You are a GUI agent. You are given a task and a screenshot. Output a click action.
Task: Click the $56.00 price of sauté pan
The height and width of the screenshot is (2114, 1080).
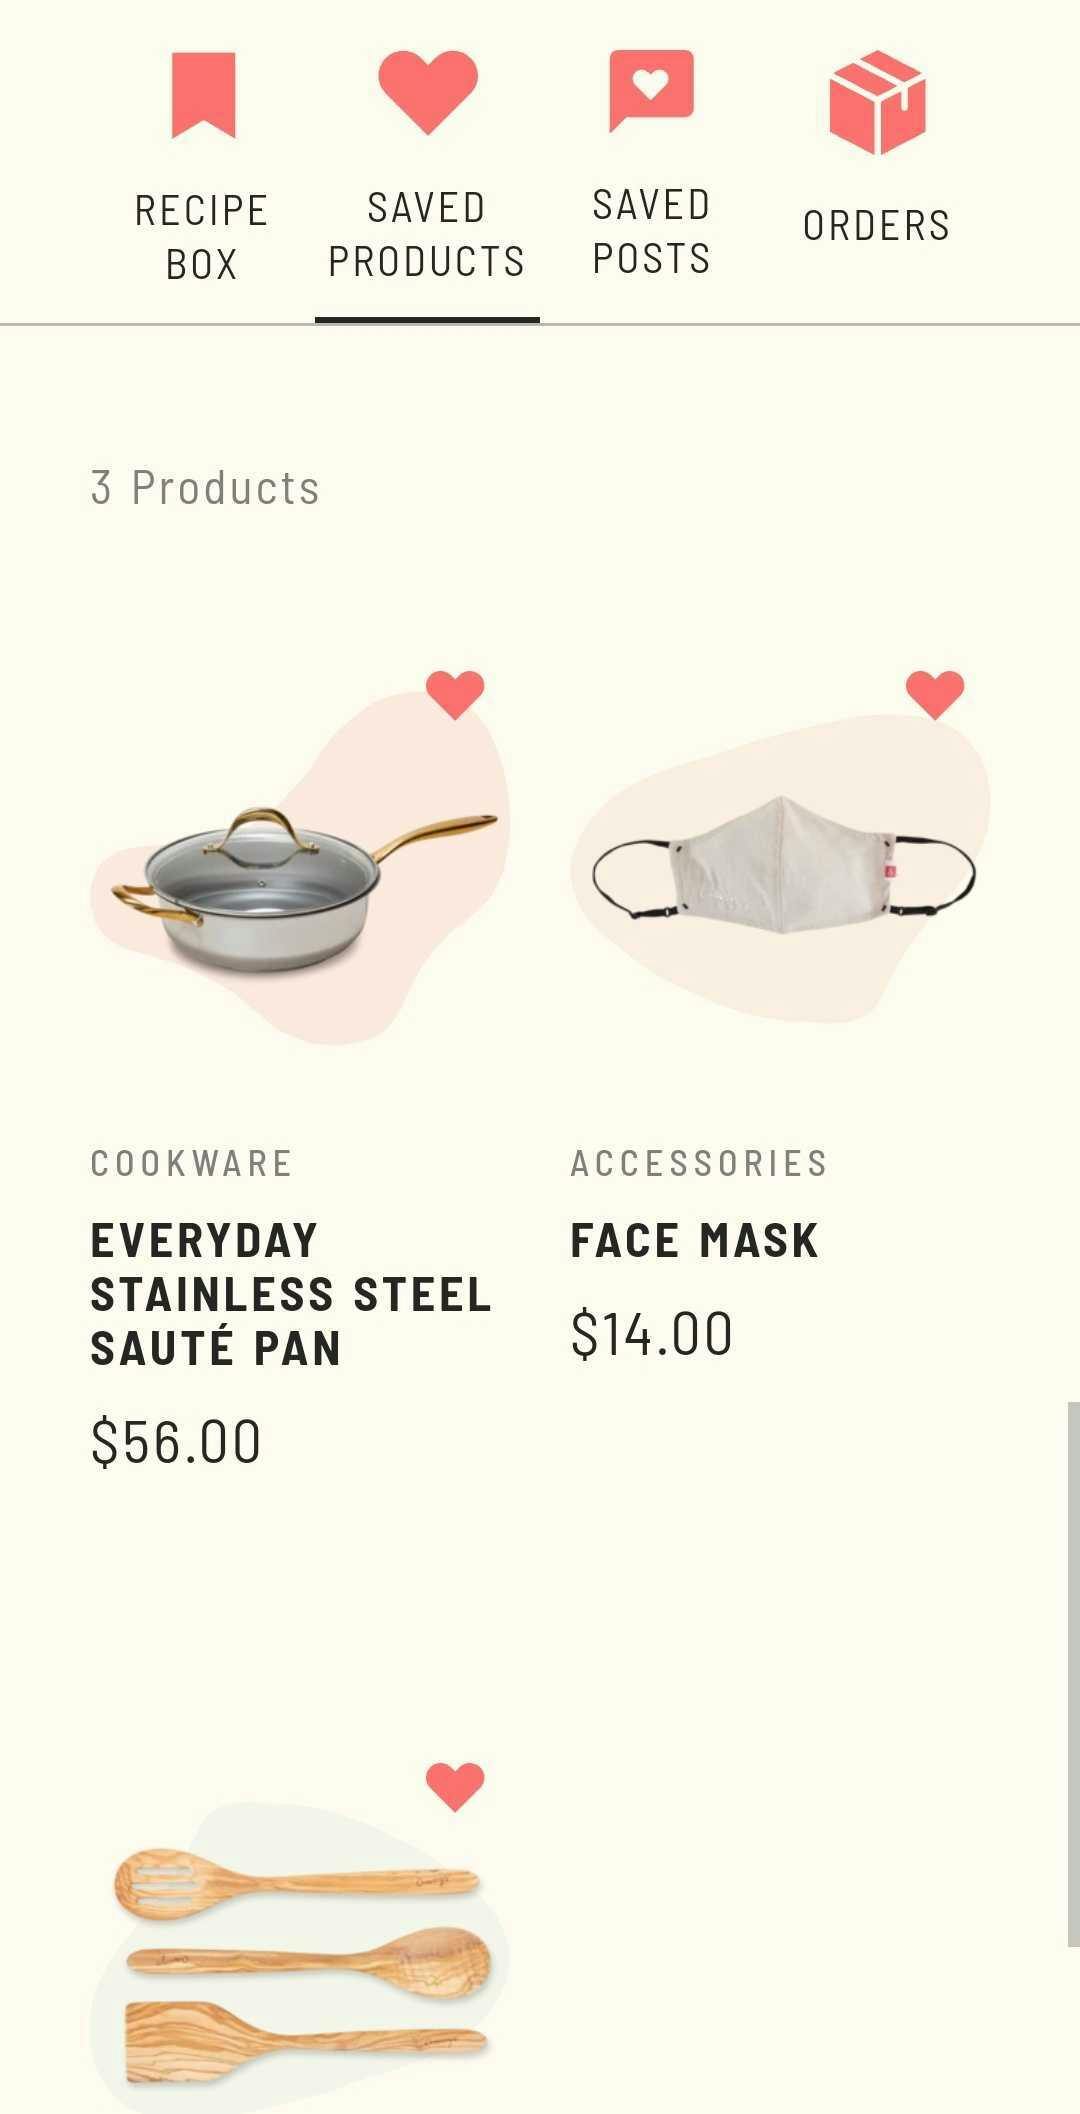(176, 1441)
